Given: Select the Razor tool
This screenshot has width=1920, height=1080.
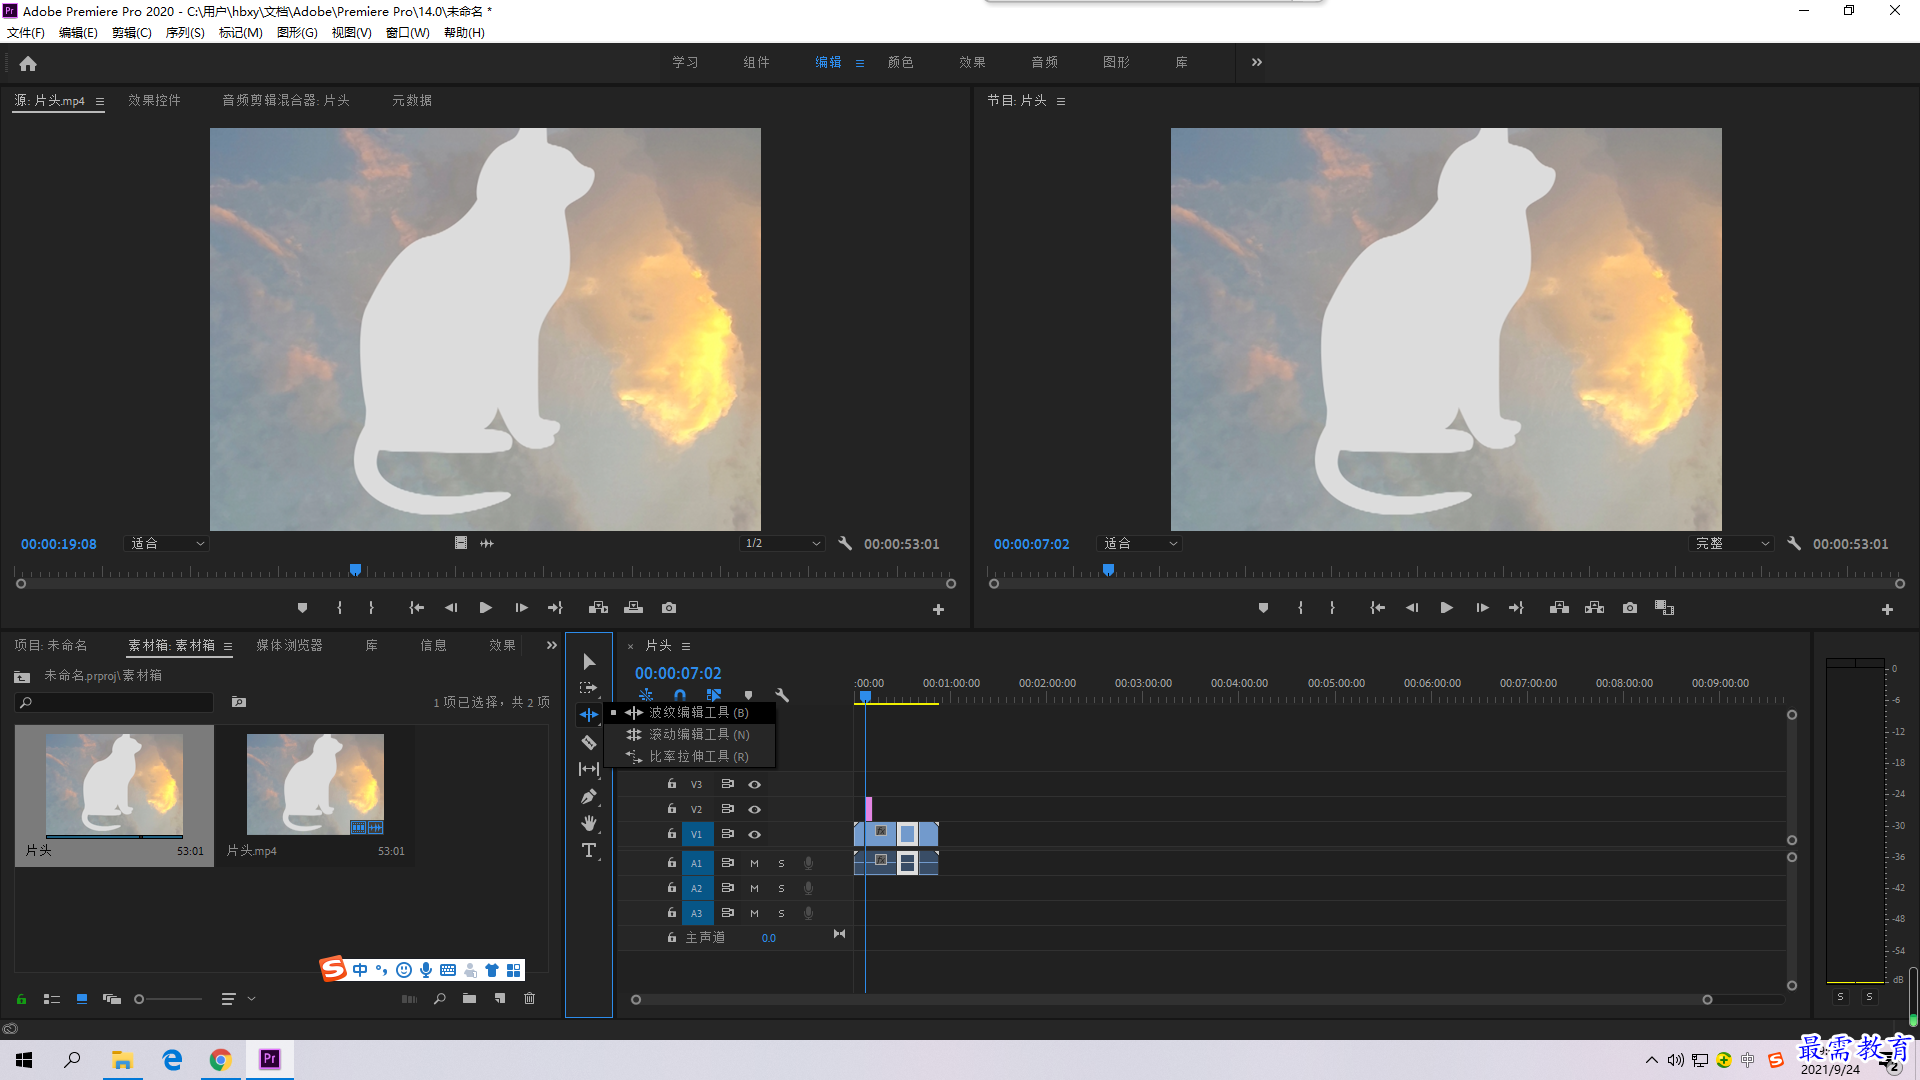Looking at the screenshot, I should 589,742.
